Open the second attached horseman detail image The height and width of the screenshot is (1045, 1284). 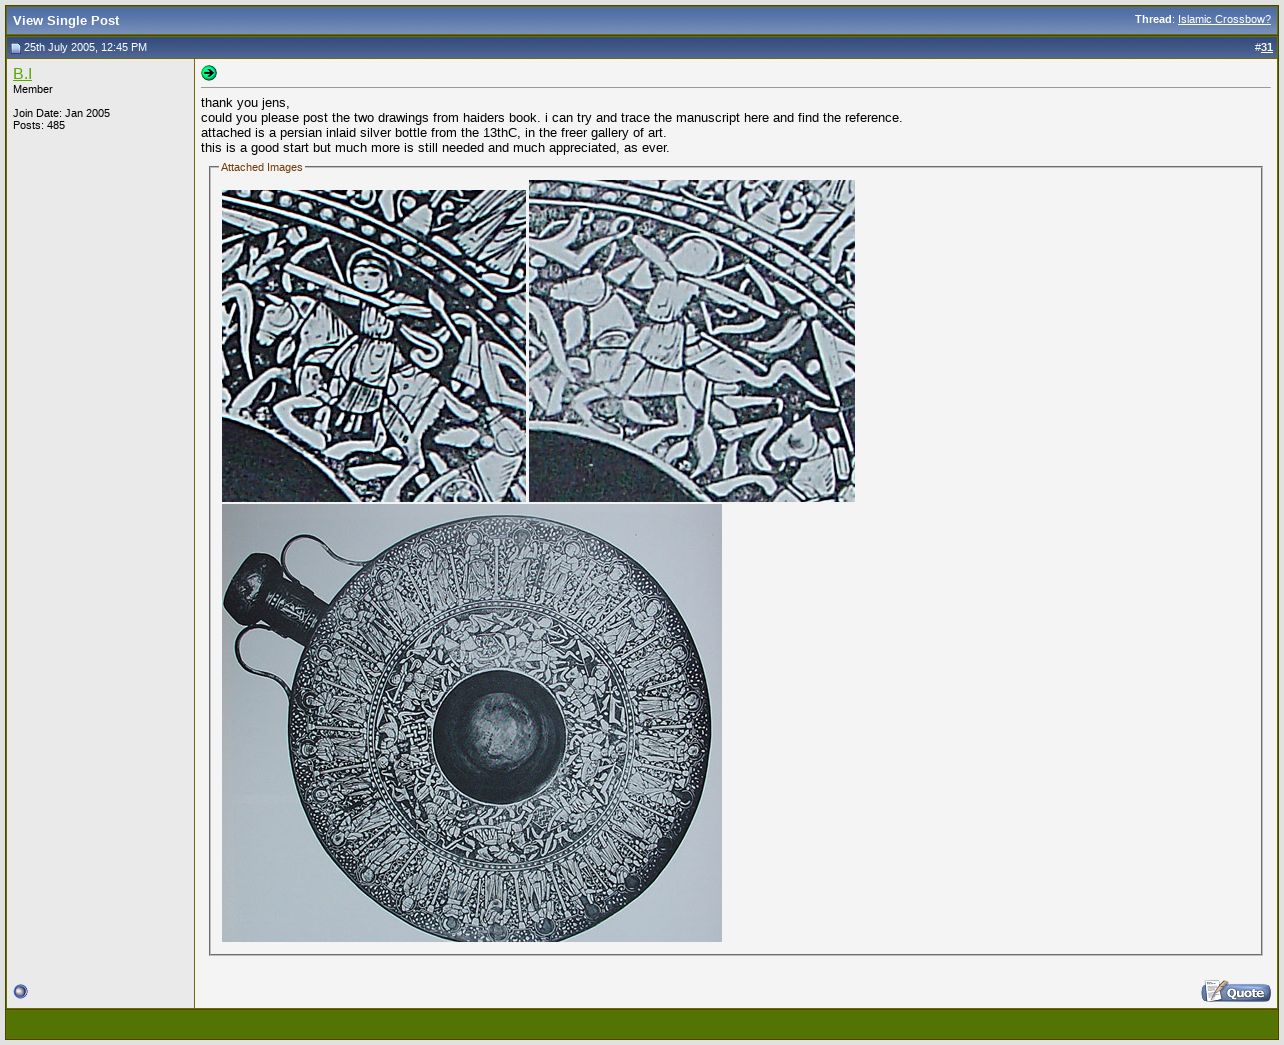pyautogui.click(x=692, y=341)
